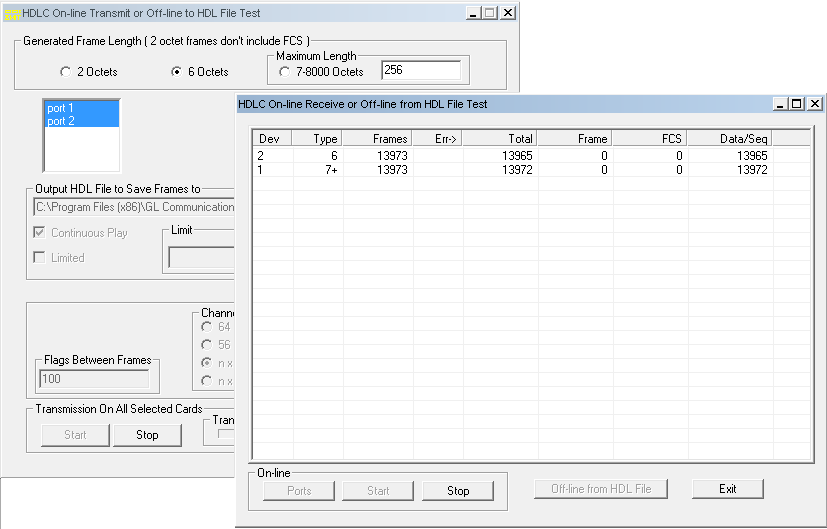Click the Total column header
The width and height of the screenshot is (827, 529).
(x=500, y=139)
